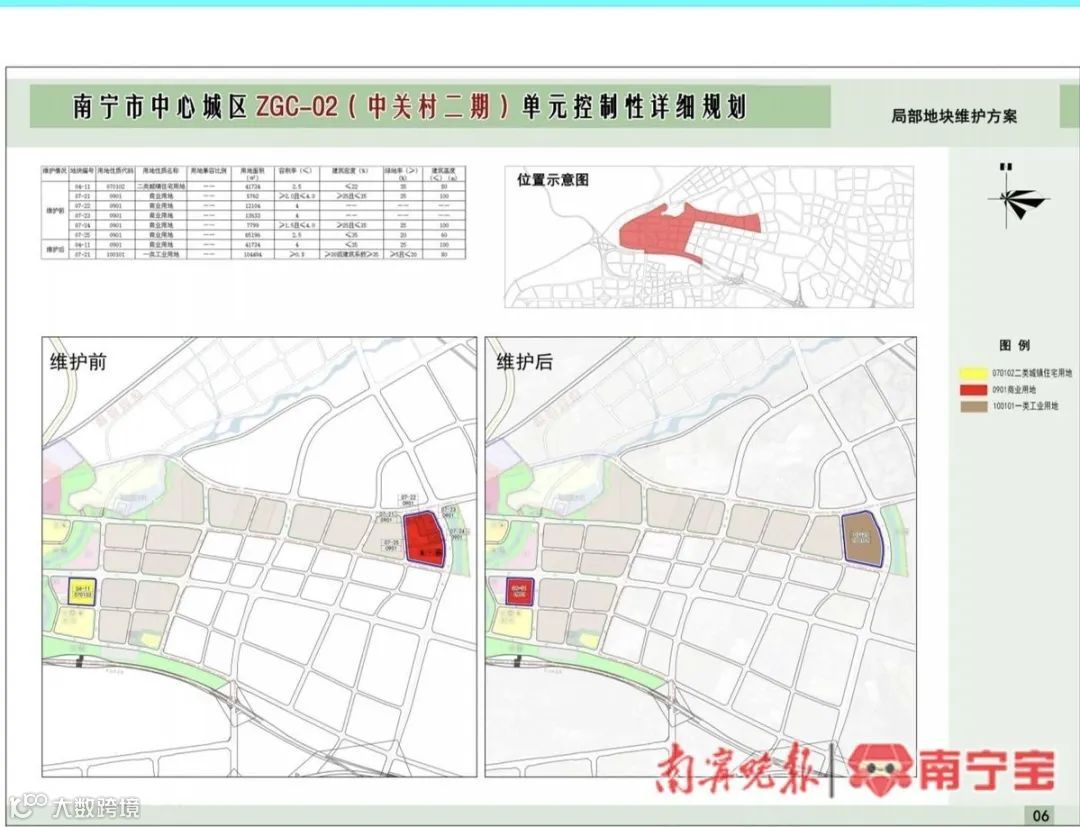Screen dimensions: 1080x827
Task: Click the 07-24 cell in the table
Action: [x=82, y=225]
